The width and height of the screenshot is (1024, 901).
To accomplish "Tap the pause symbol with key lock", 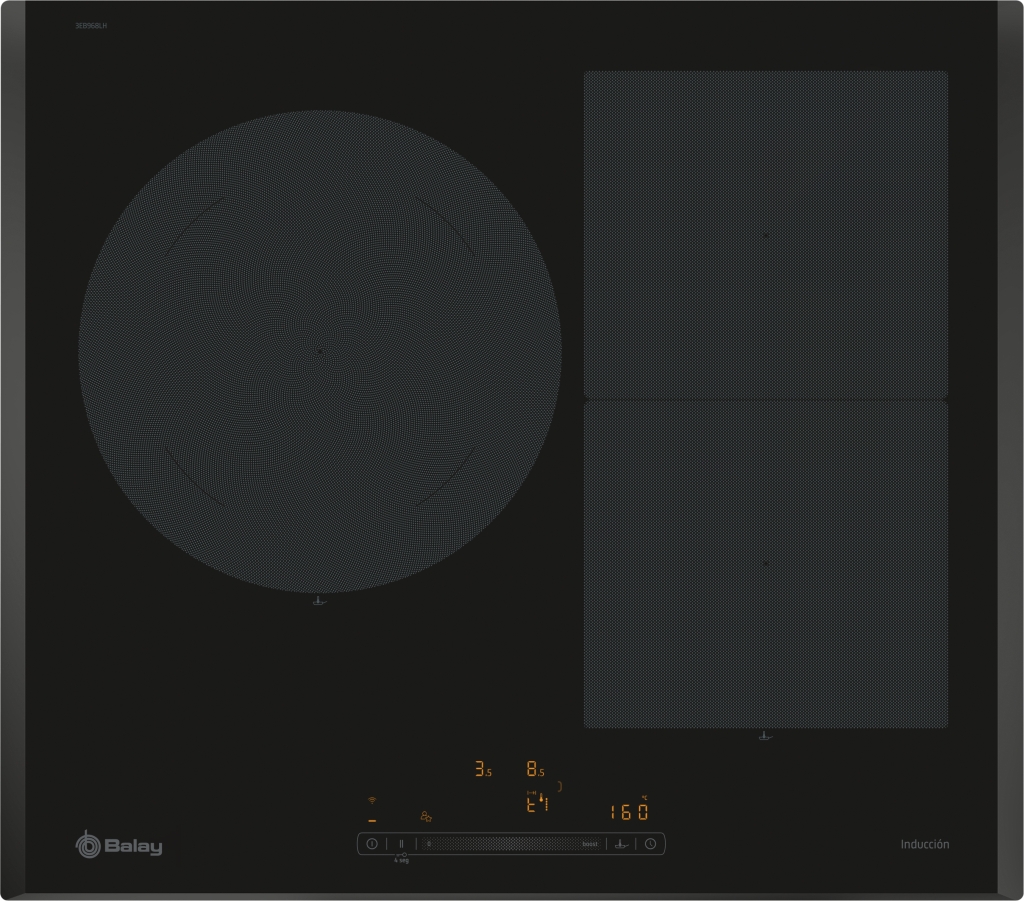I will (x=401, y=844).
